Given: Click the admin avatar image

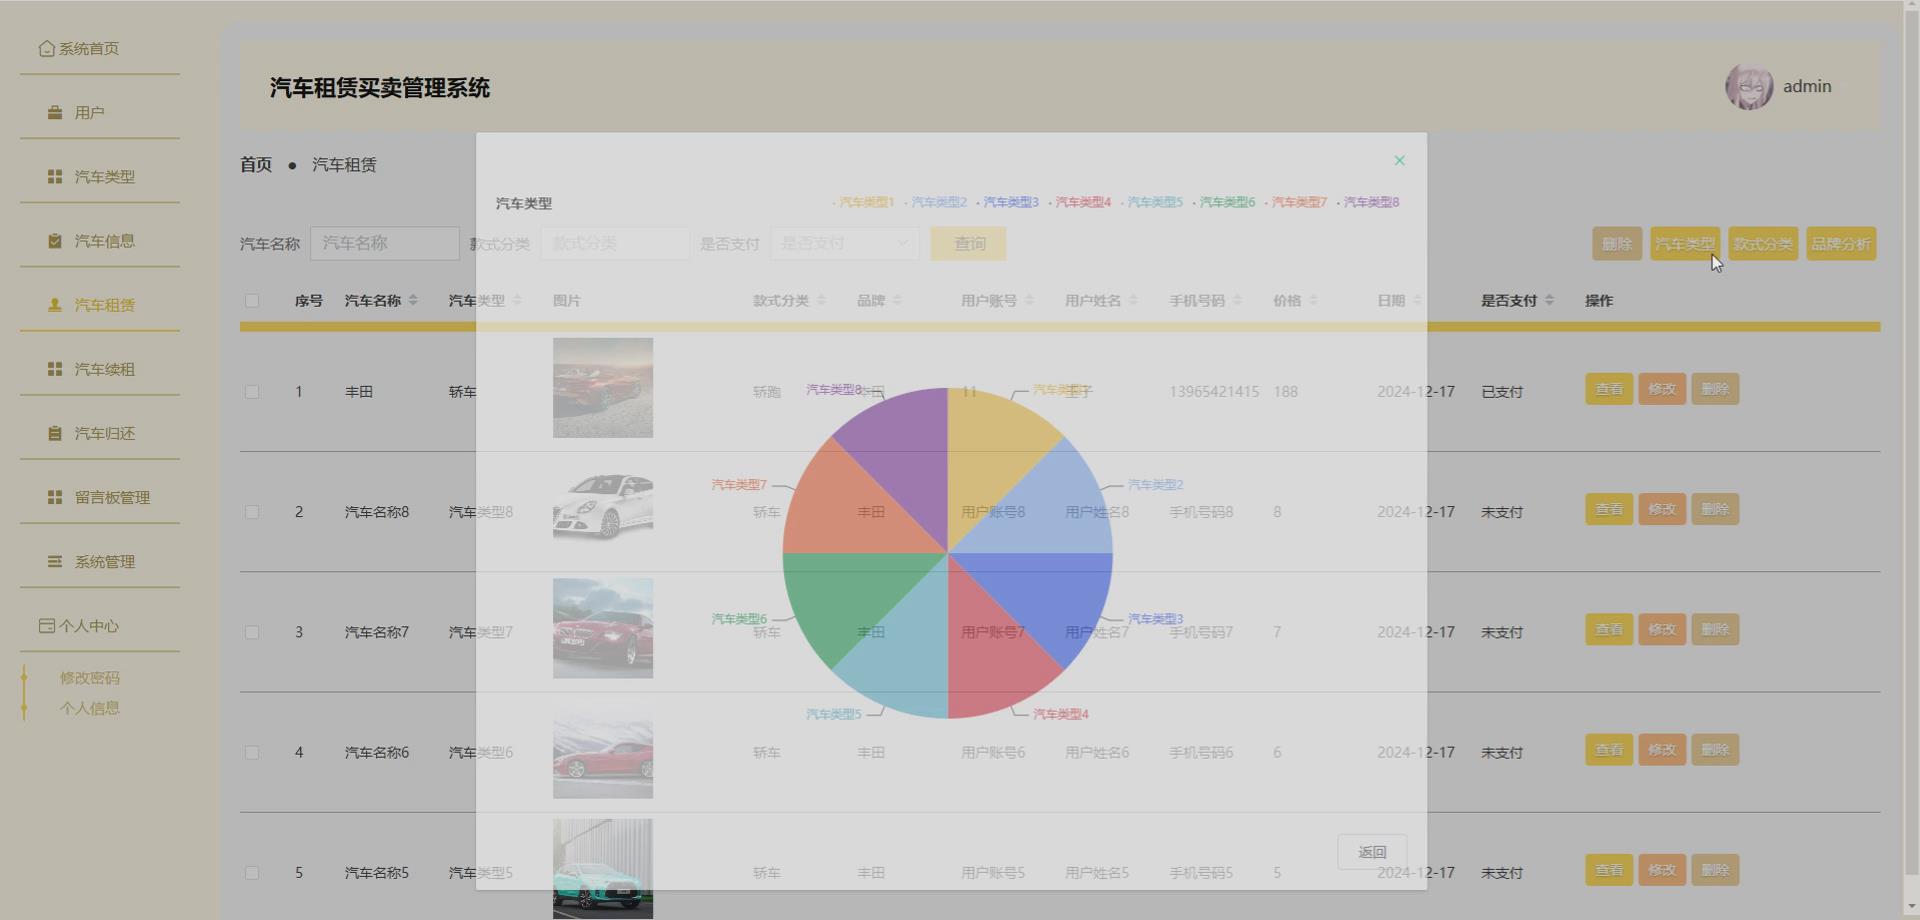Looking at the screenshot, I should pyautogui.click(x=1749, y=87).
